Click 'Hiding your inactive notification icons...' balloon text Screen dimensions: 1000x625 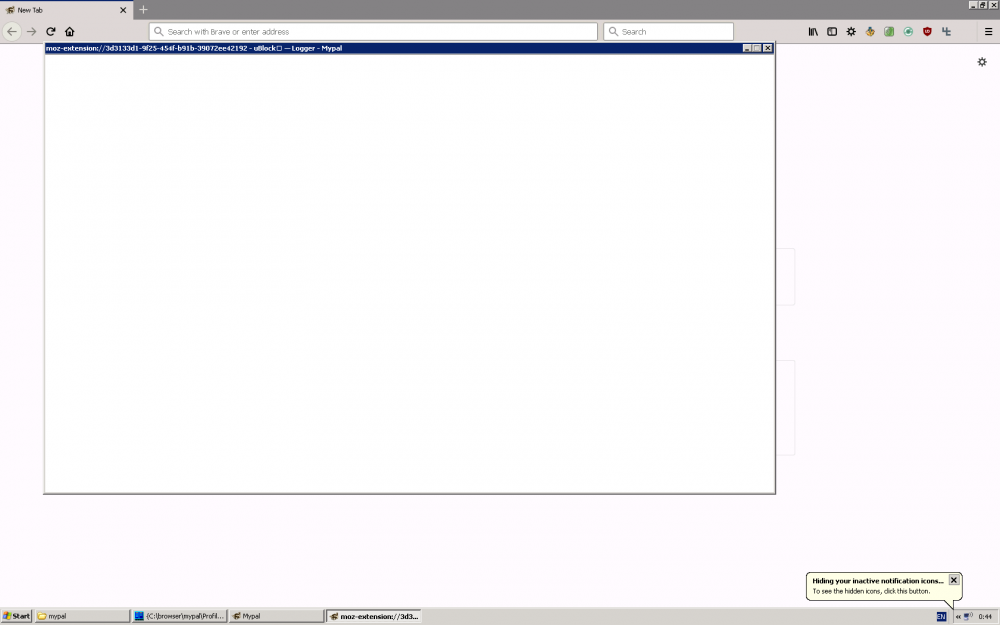pos(878,581)
